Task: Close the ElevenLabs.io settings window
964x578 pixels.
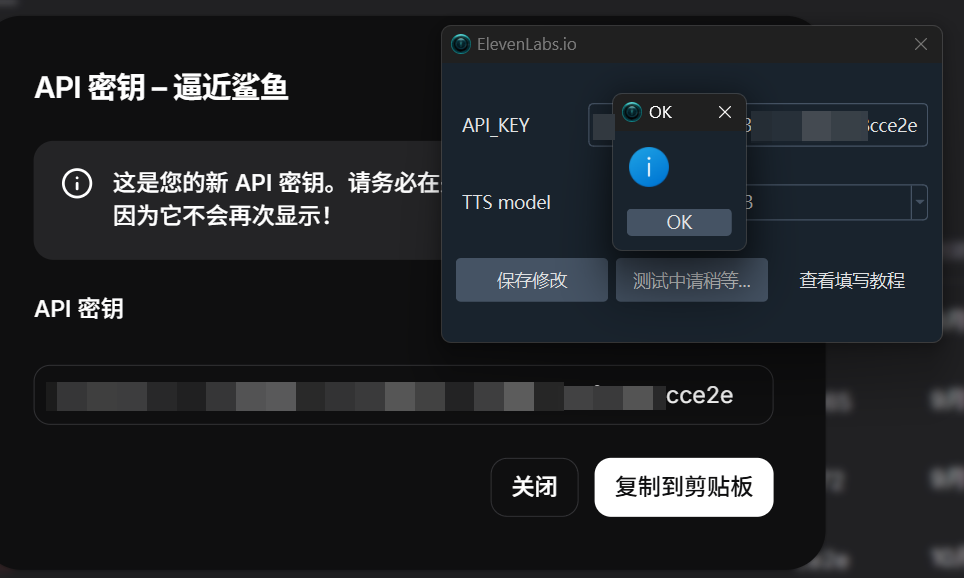Action: 921,44
